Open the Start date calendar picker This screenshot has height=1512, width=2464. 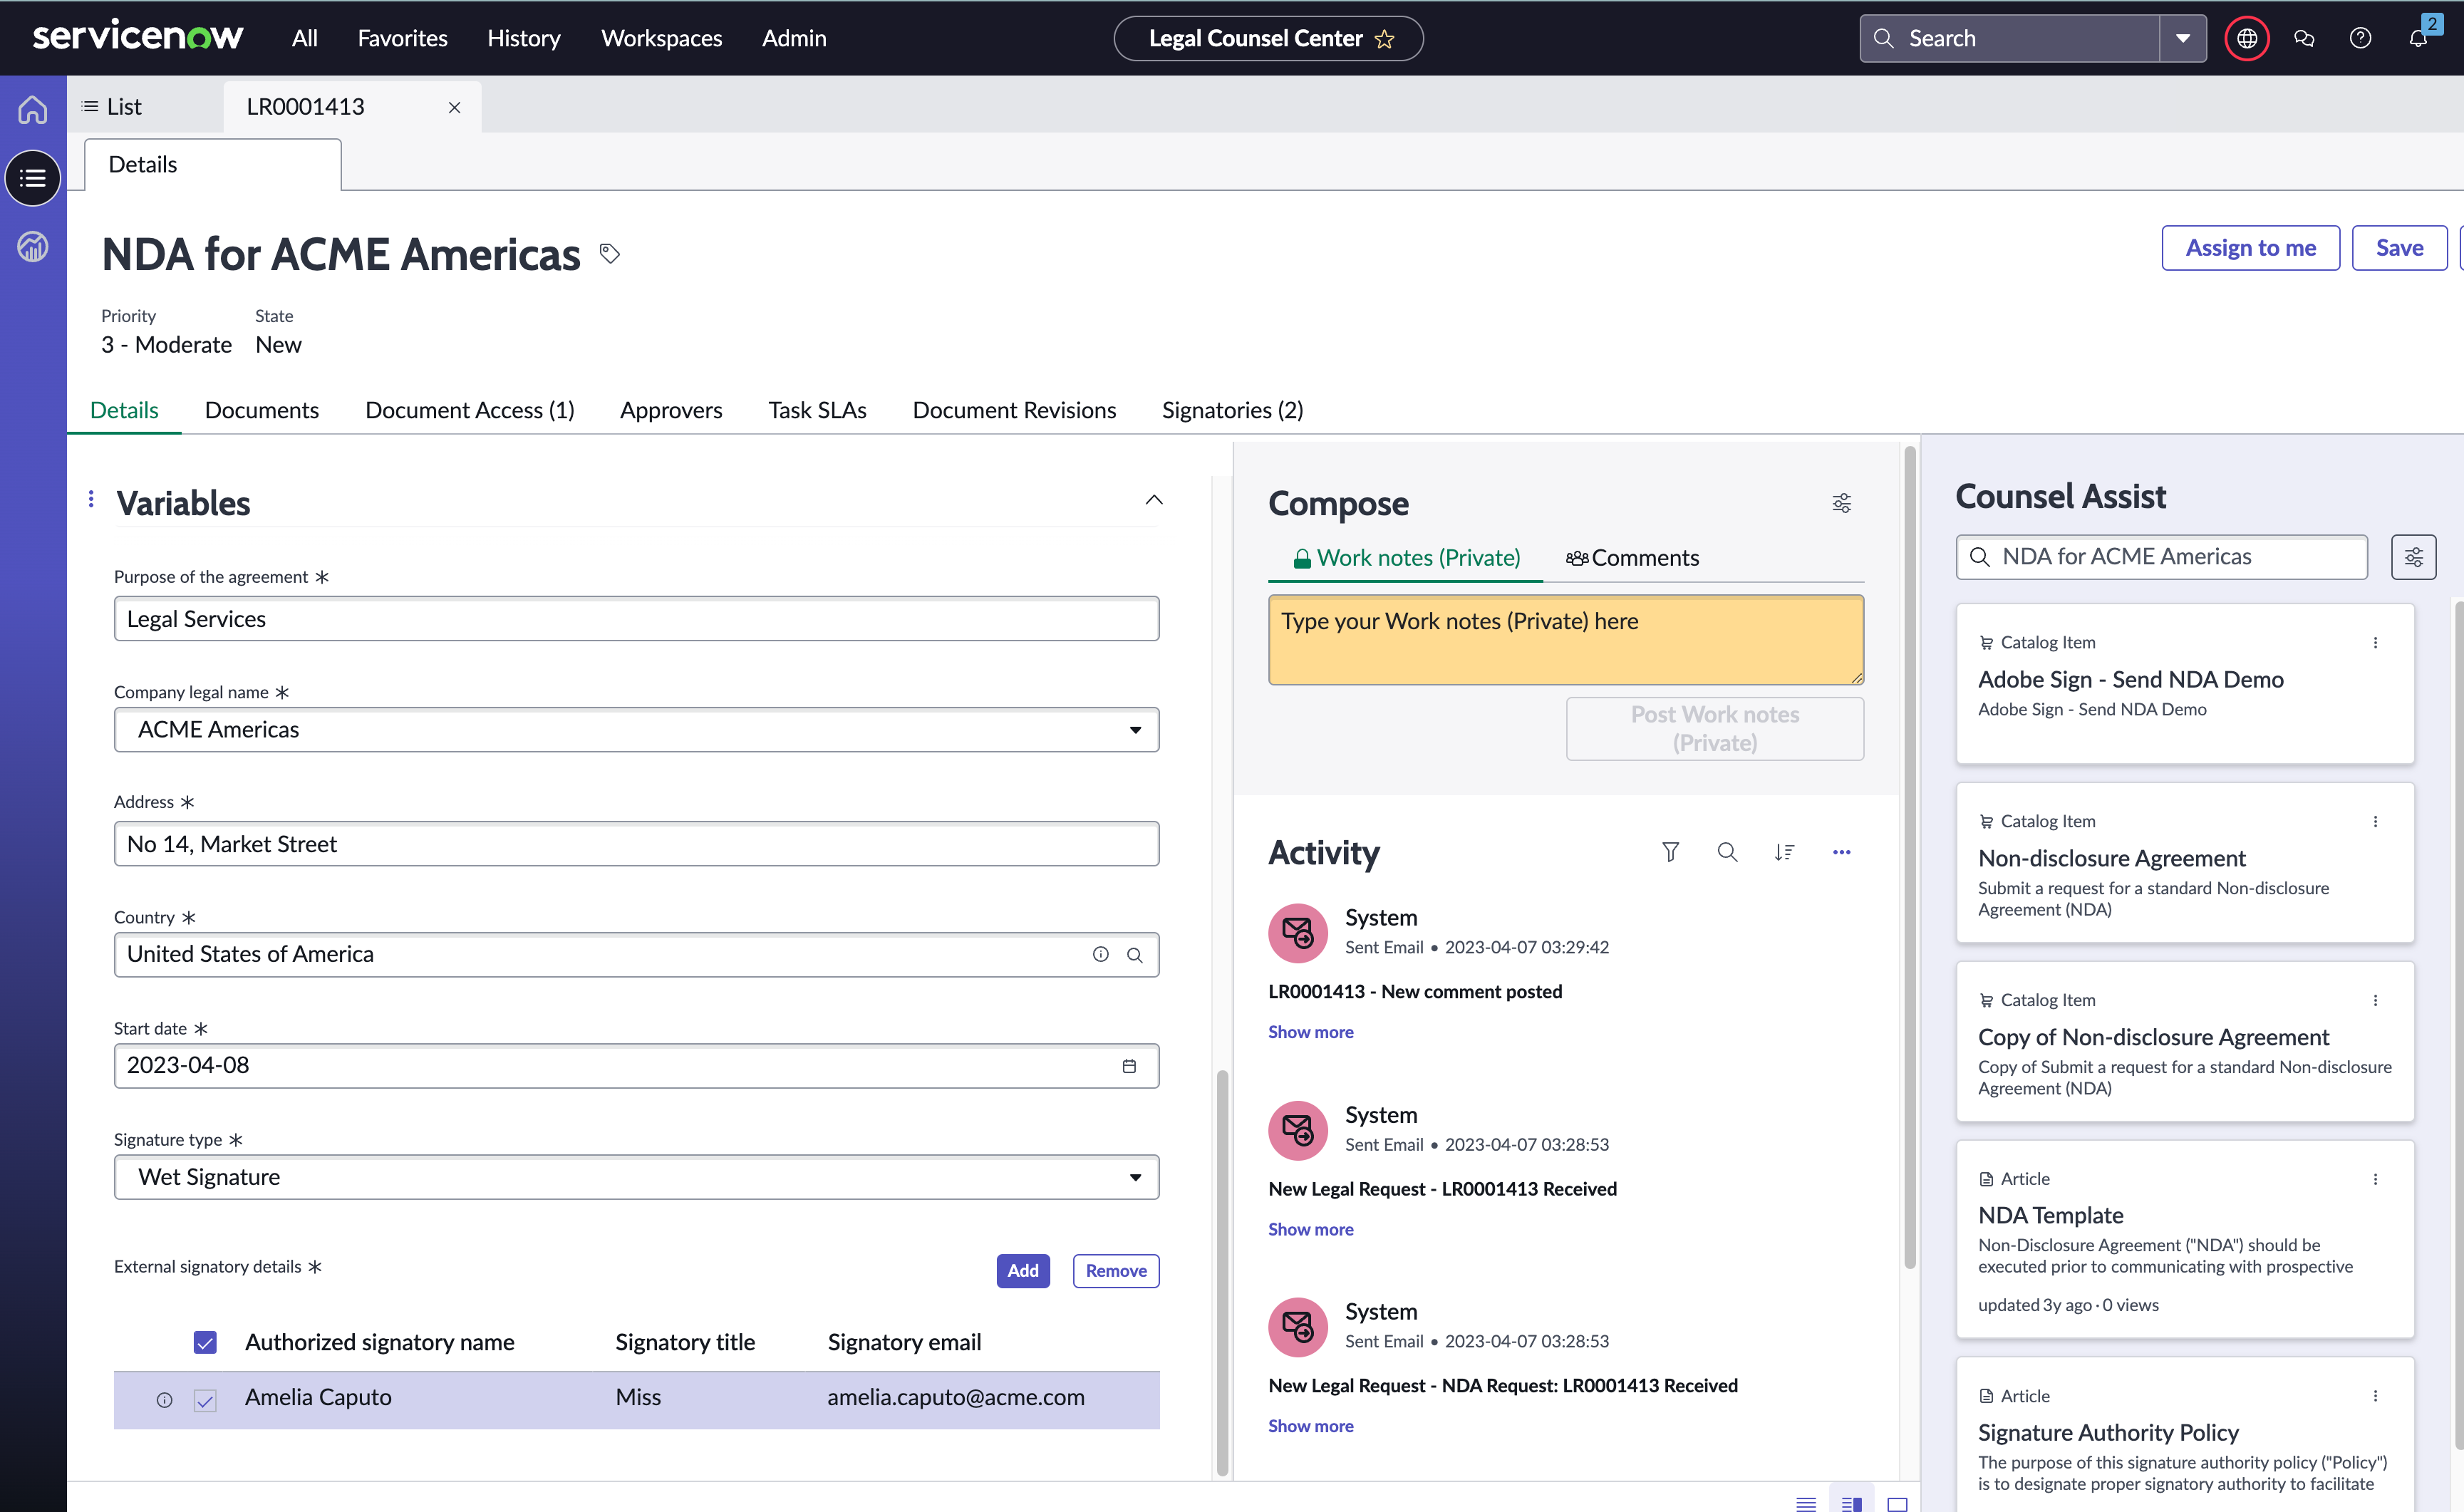[x=1129, y=1066]
